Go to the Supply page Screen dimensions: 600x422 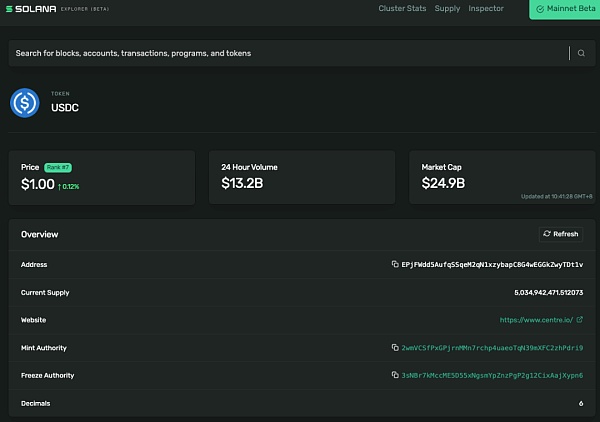447,9
